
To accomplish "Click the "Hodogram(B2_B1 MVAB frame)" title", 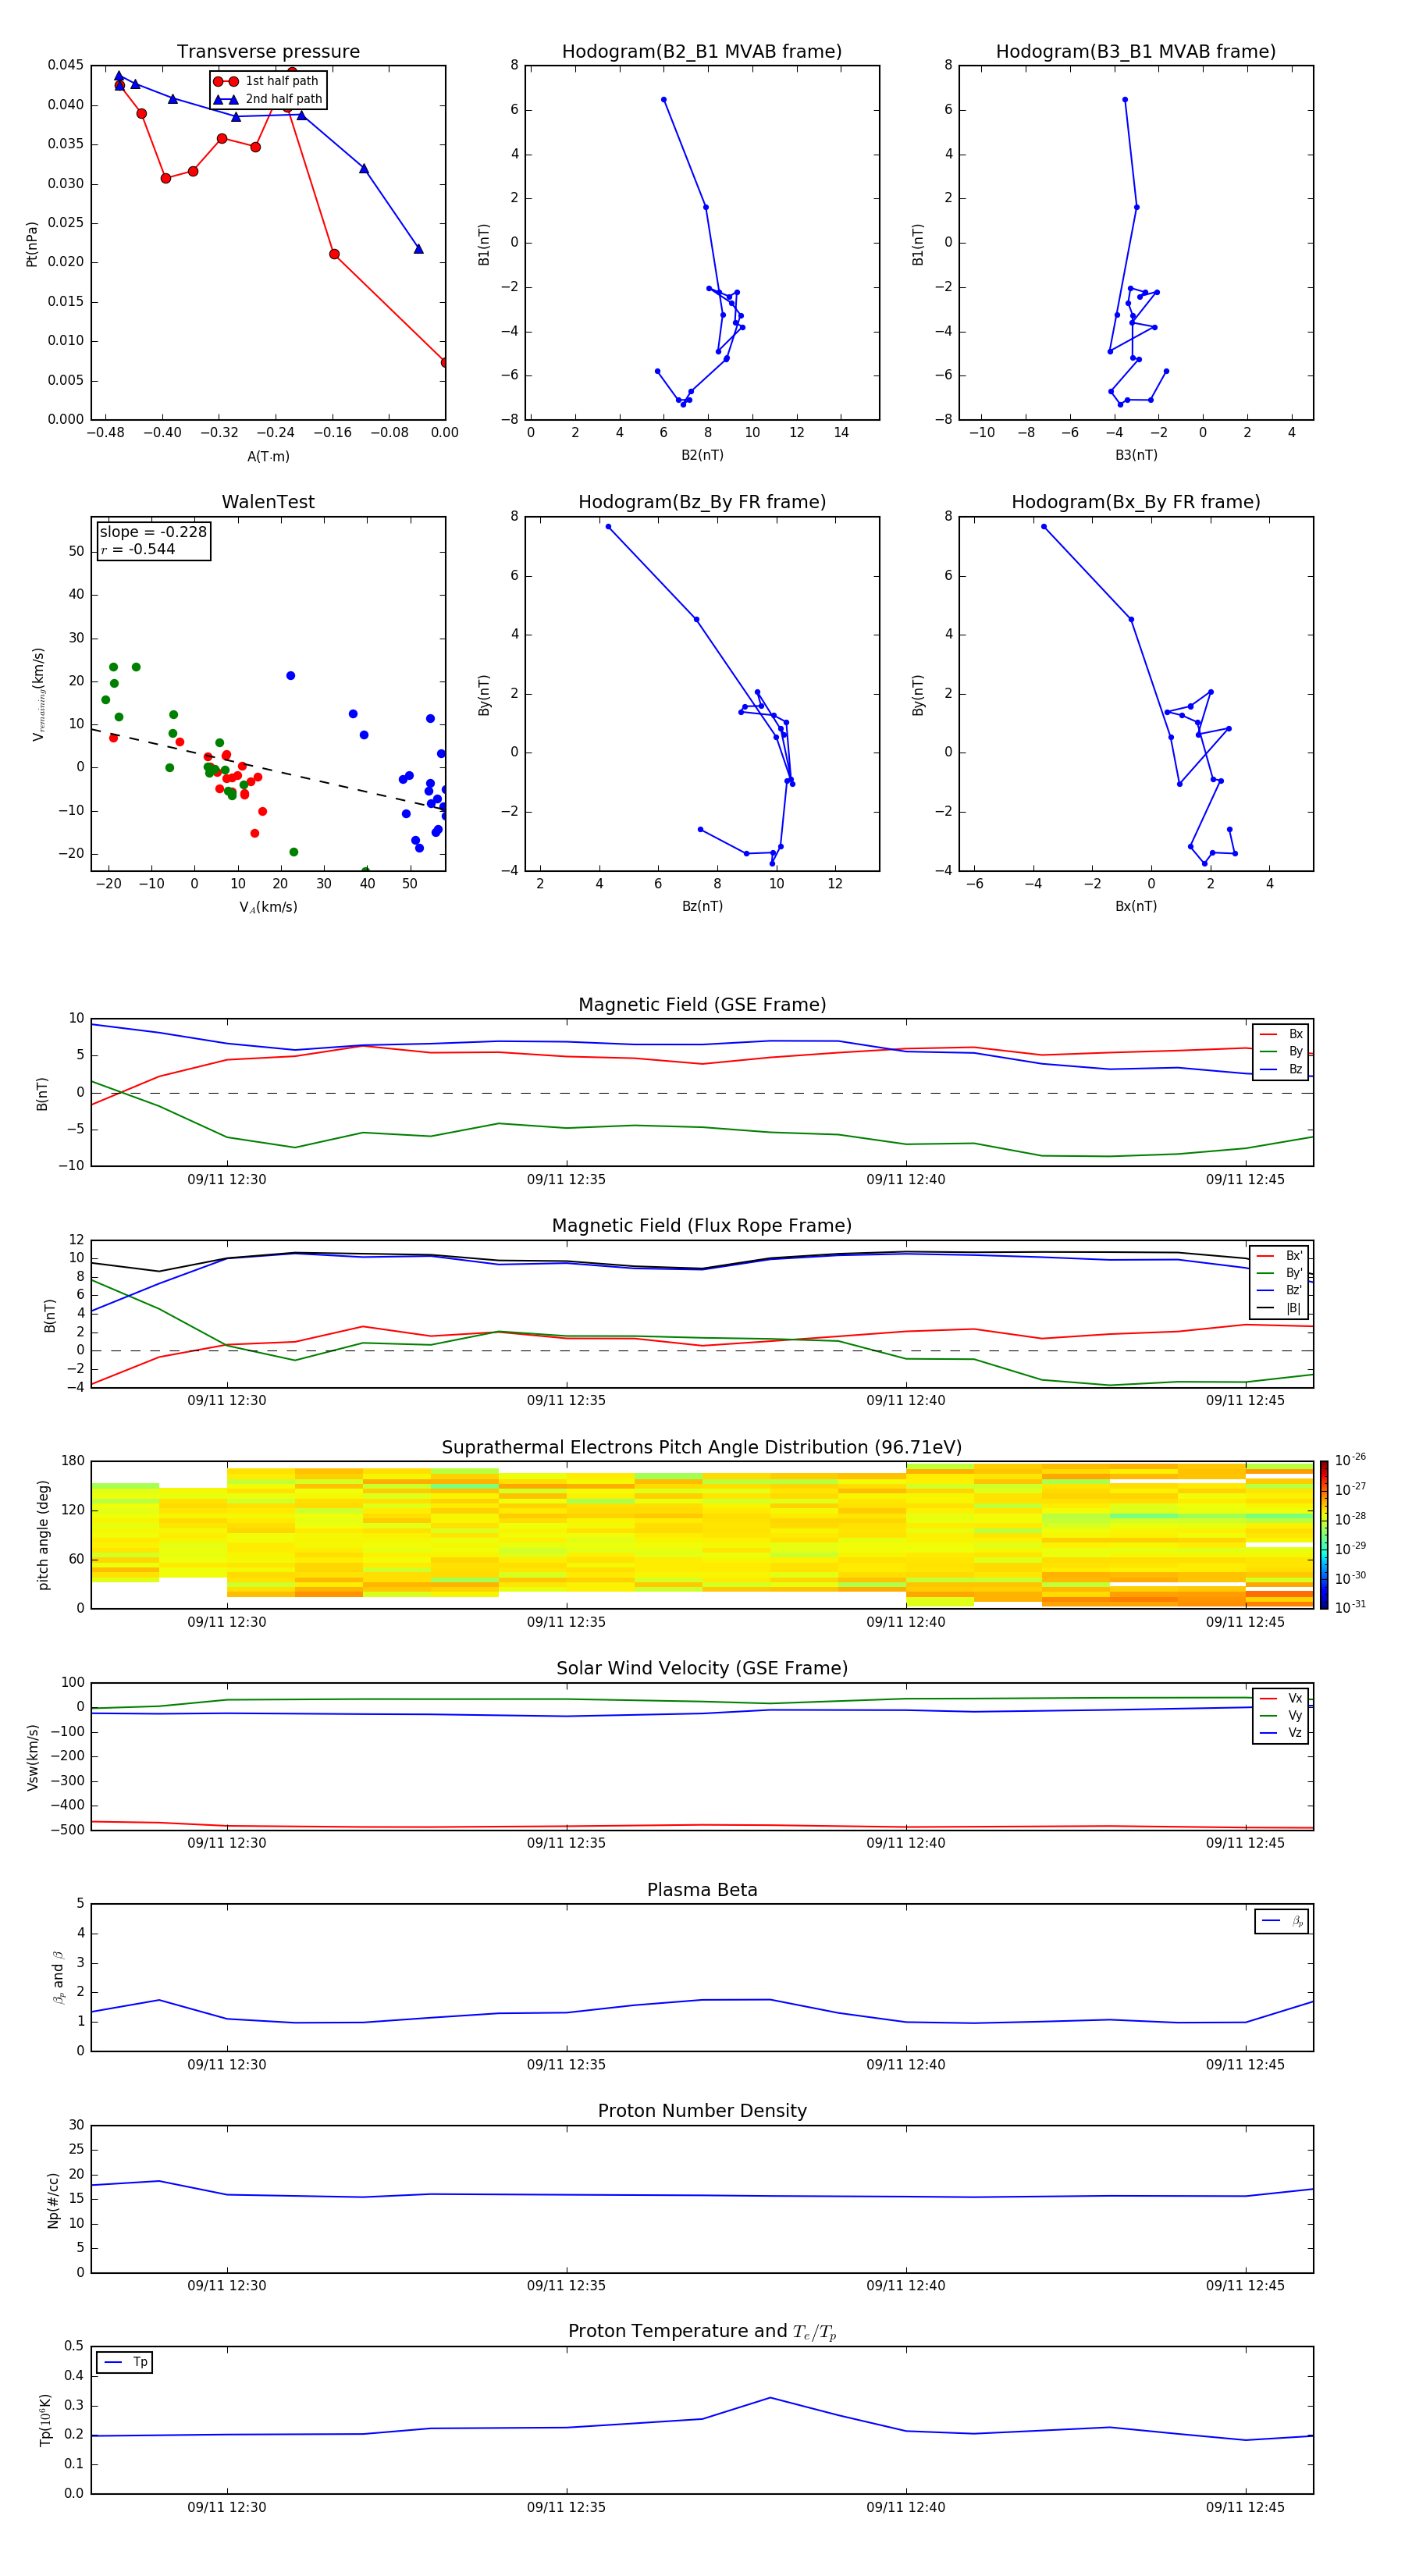I will click(x=701, y=52).
